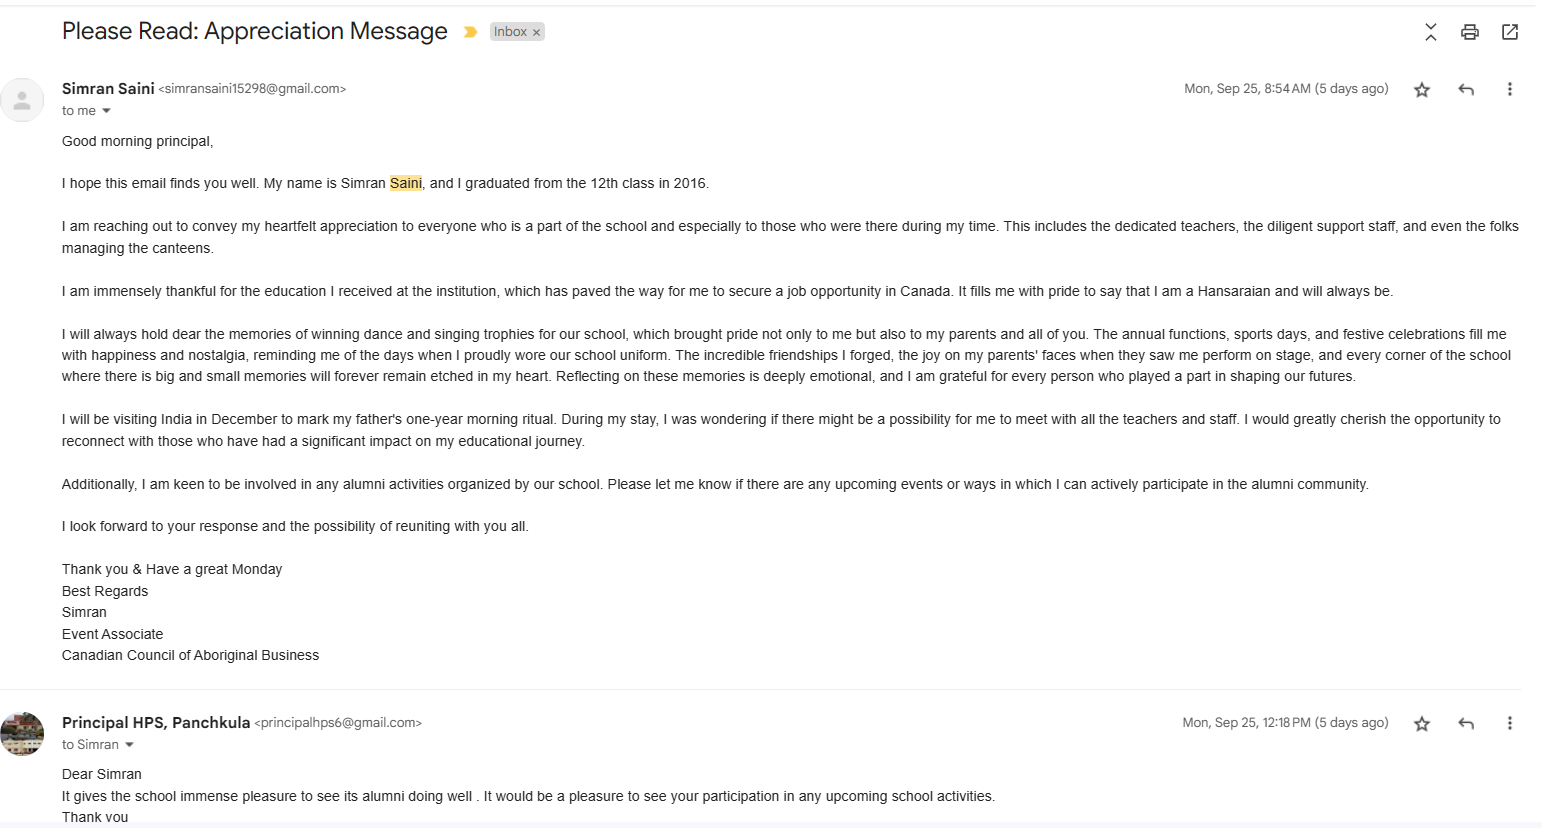Viewport: 1542px width, 828px height.
Task: Print the entire email conversation
Action: point(1470,32)
